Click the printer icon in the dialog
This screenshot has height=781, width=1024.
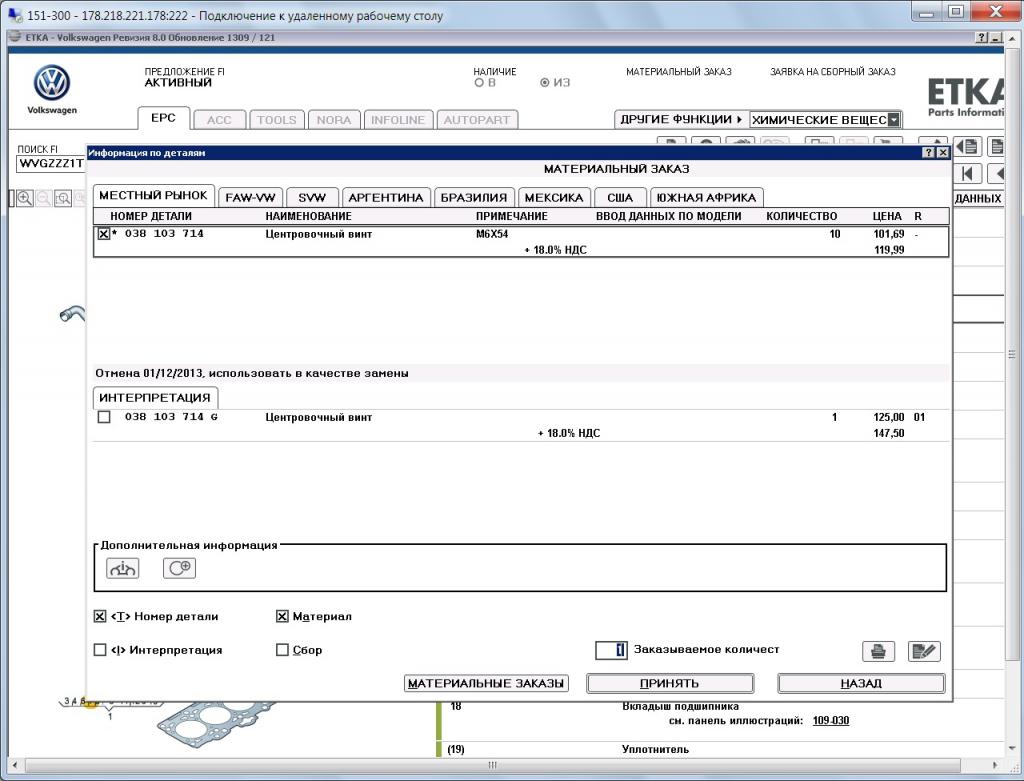click(878, 651)
